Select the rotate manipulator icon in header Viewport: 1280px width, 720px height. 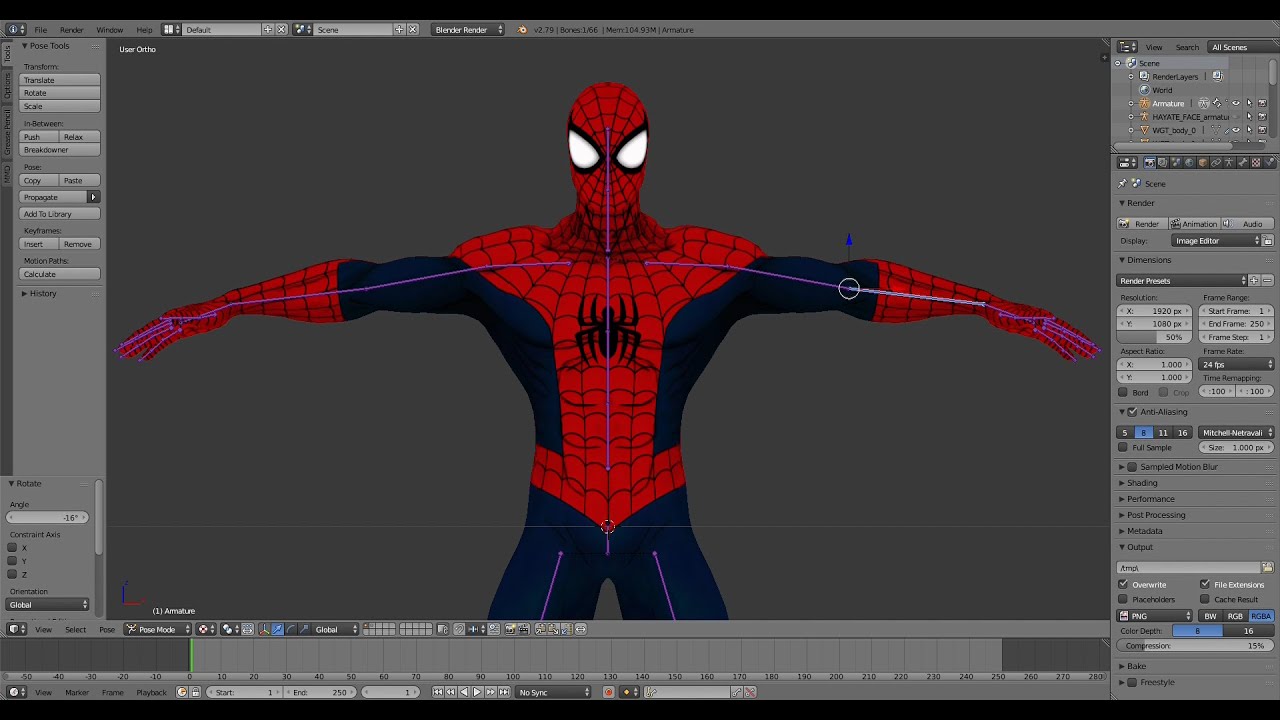[x=291, y=629]
